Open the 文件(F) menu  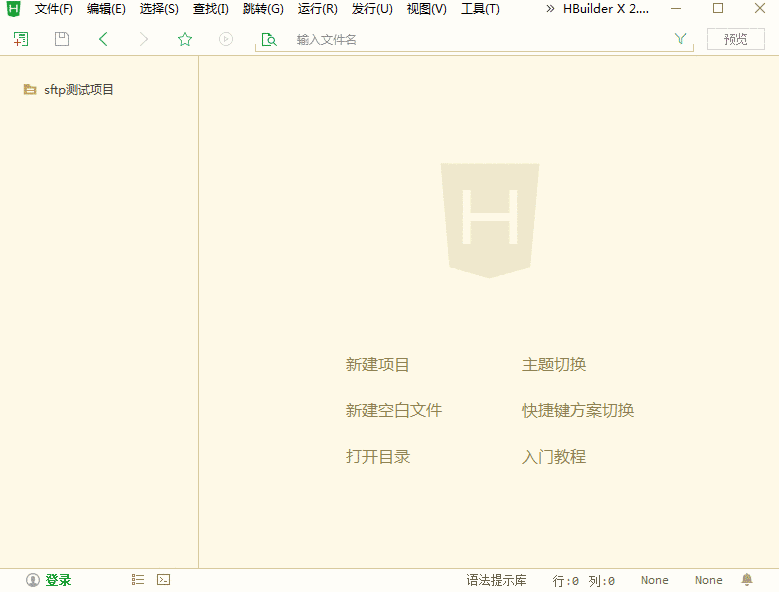coord(54,9)
